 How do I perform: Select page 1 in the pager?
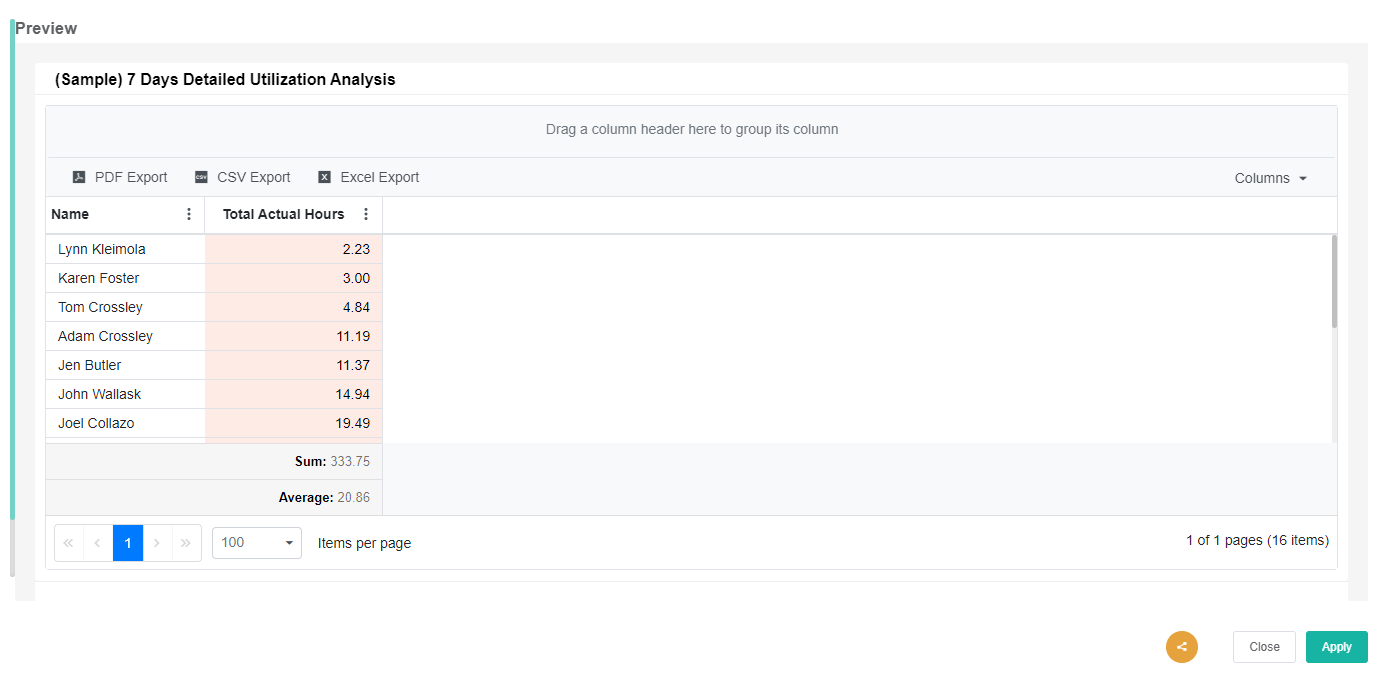[x=128, y=543]
